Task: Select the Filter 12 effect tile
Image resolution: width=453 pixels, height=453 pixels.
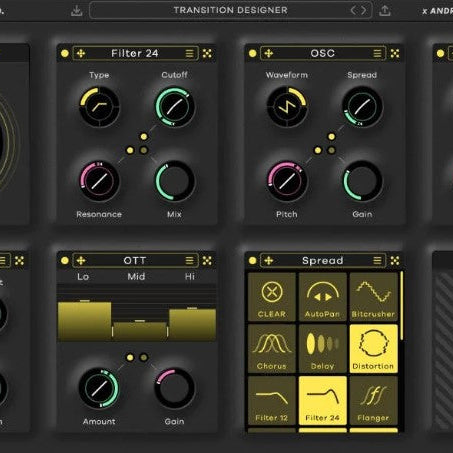Action: point(272,401)
